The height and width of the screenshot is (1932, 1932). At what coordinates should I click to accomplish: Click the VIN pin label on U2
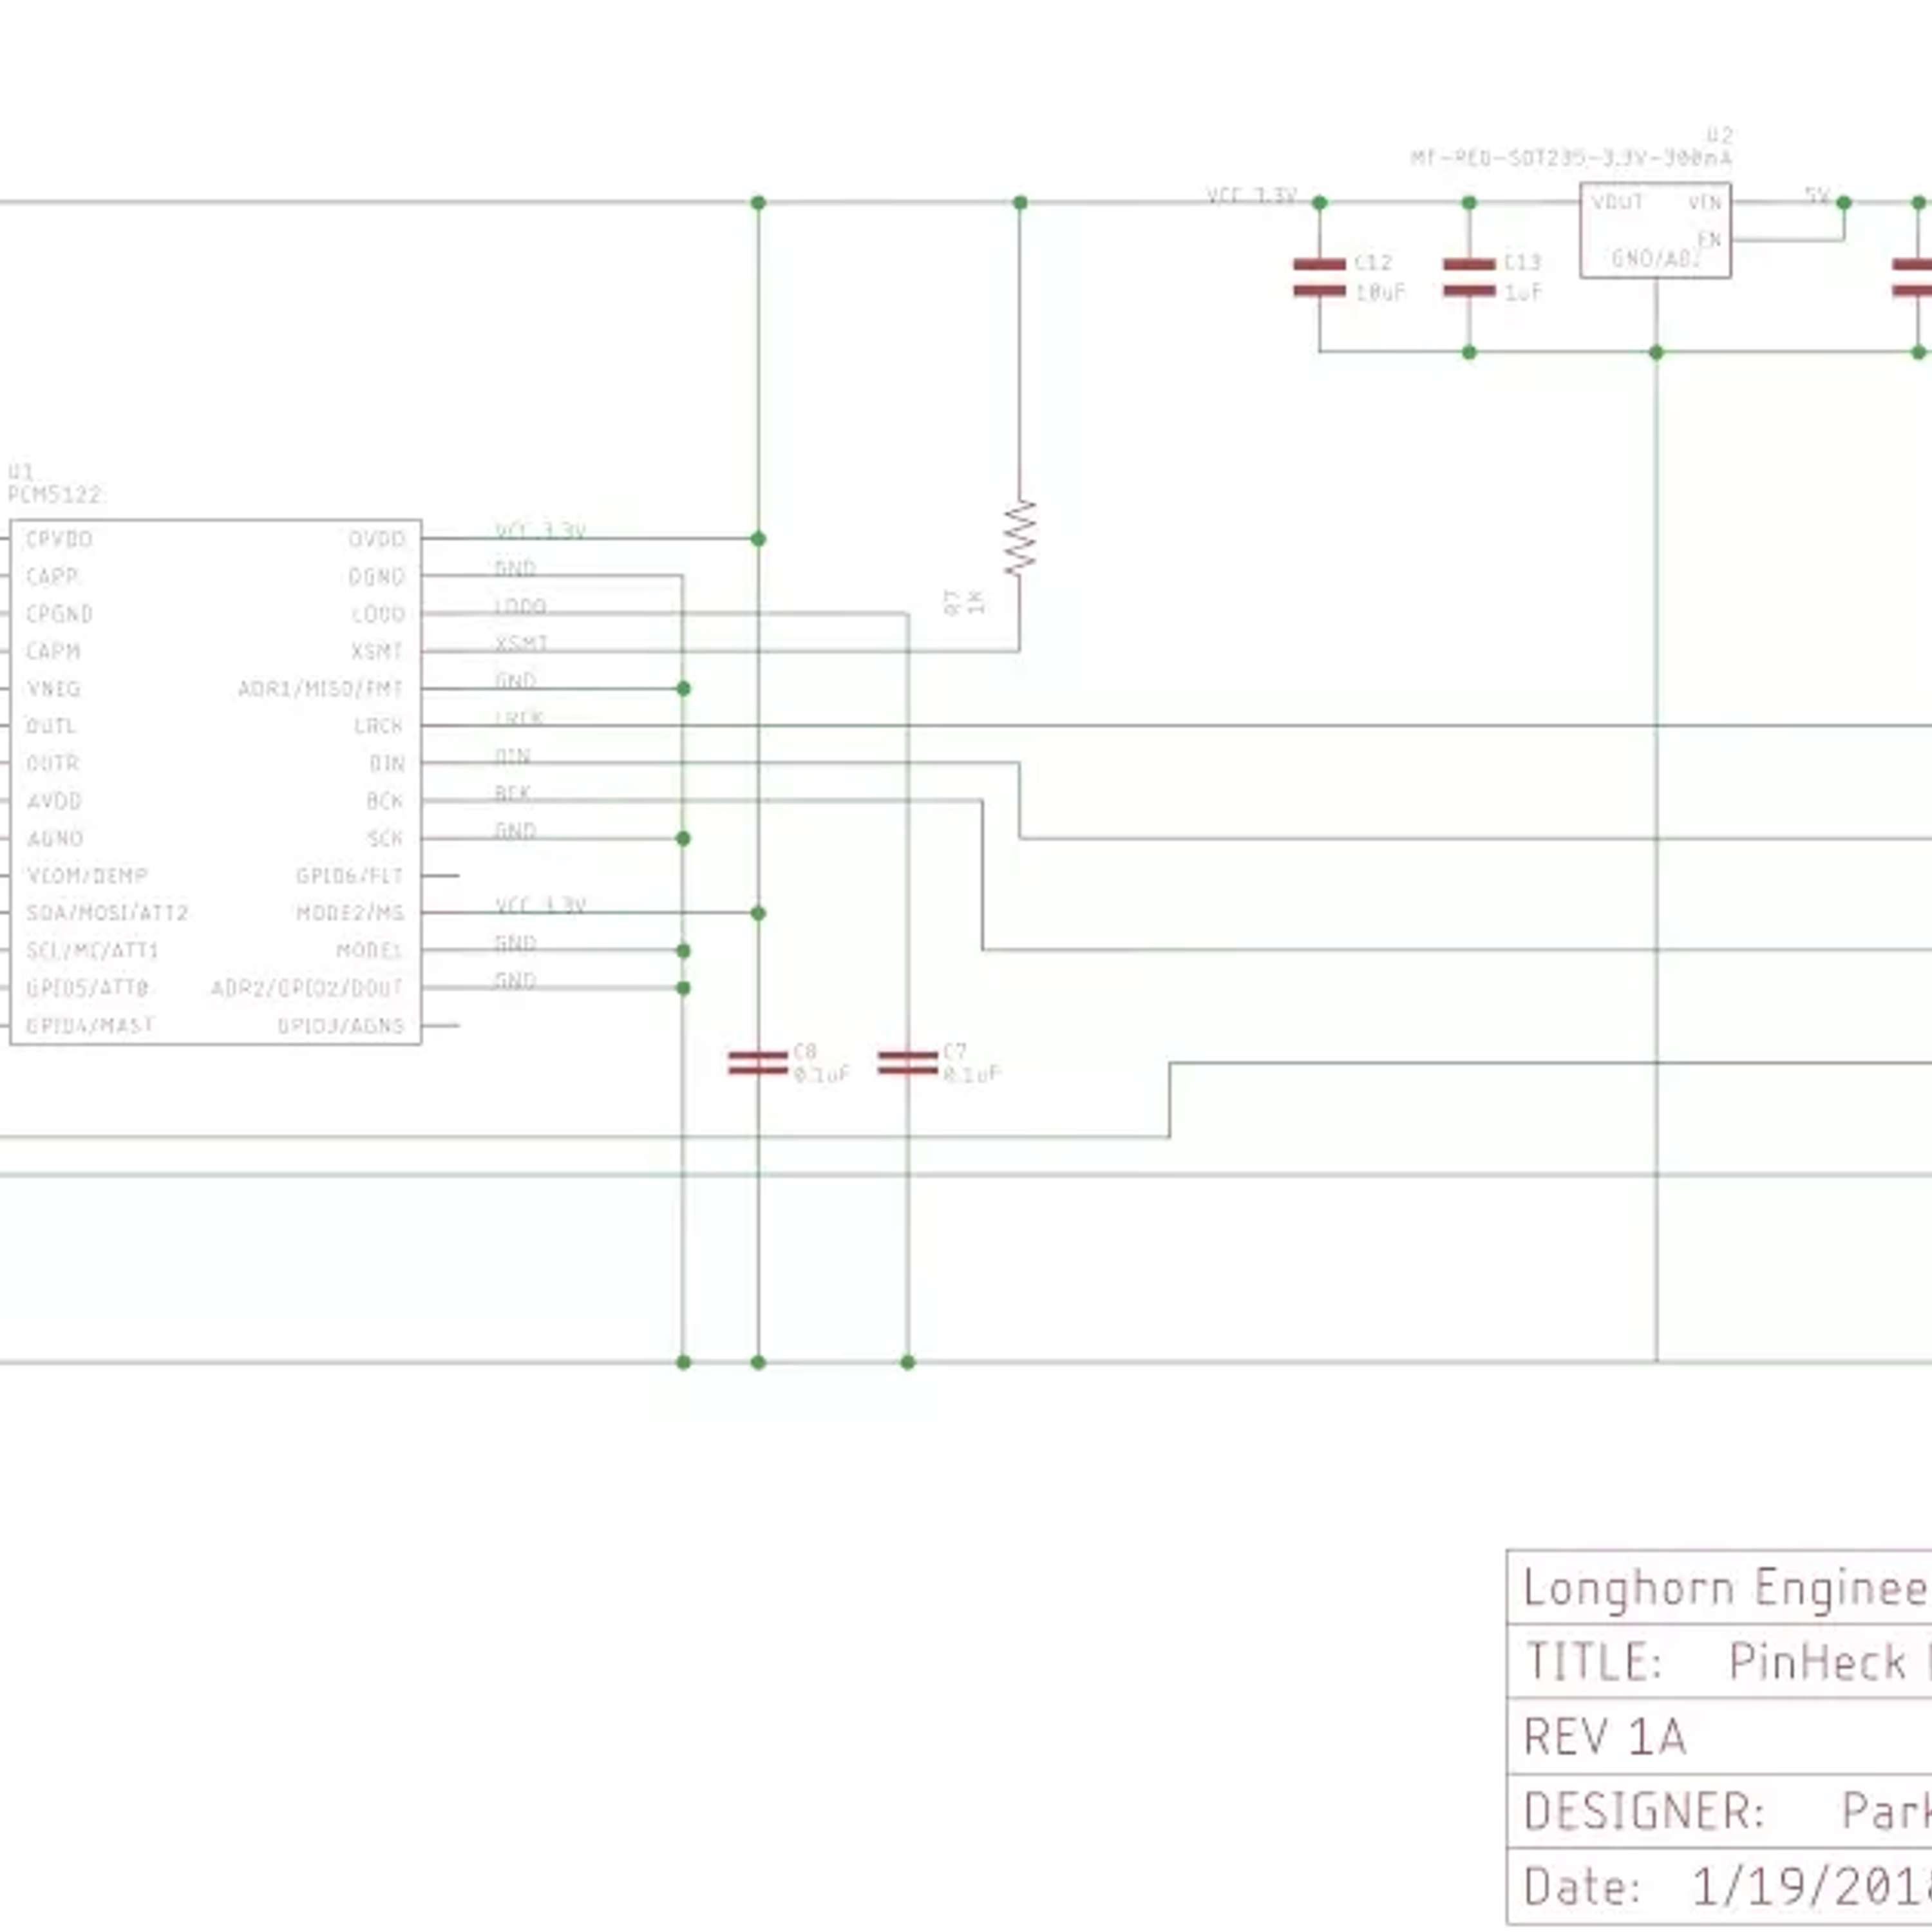pyautogui.click(x=1704, y=202)
